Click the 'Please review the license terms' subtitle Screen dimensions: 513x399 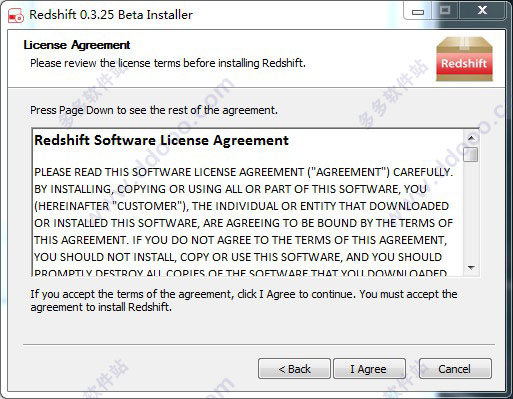click(x=168, y=63)
